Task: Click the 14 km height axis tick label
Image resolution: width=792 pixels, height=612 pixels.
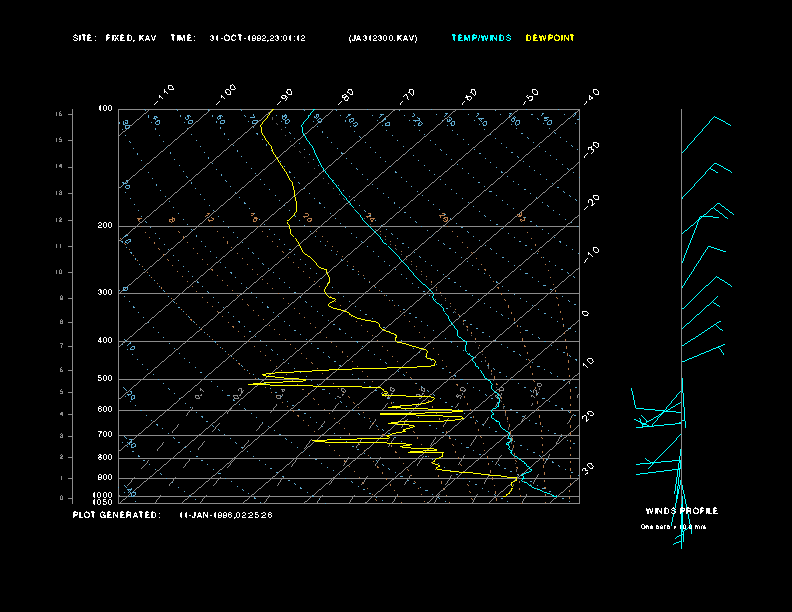Action: (59, 166)
